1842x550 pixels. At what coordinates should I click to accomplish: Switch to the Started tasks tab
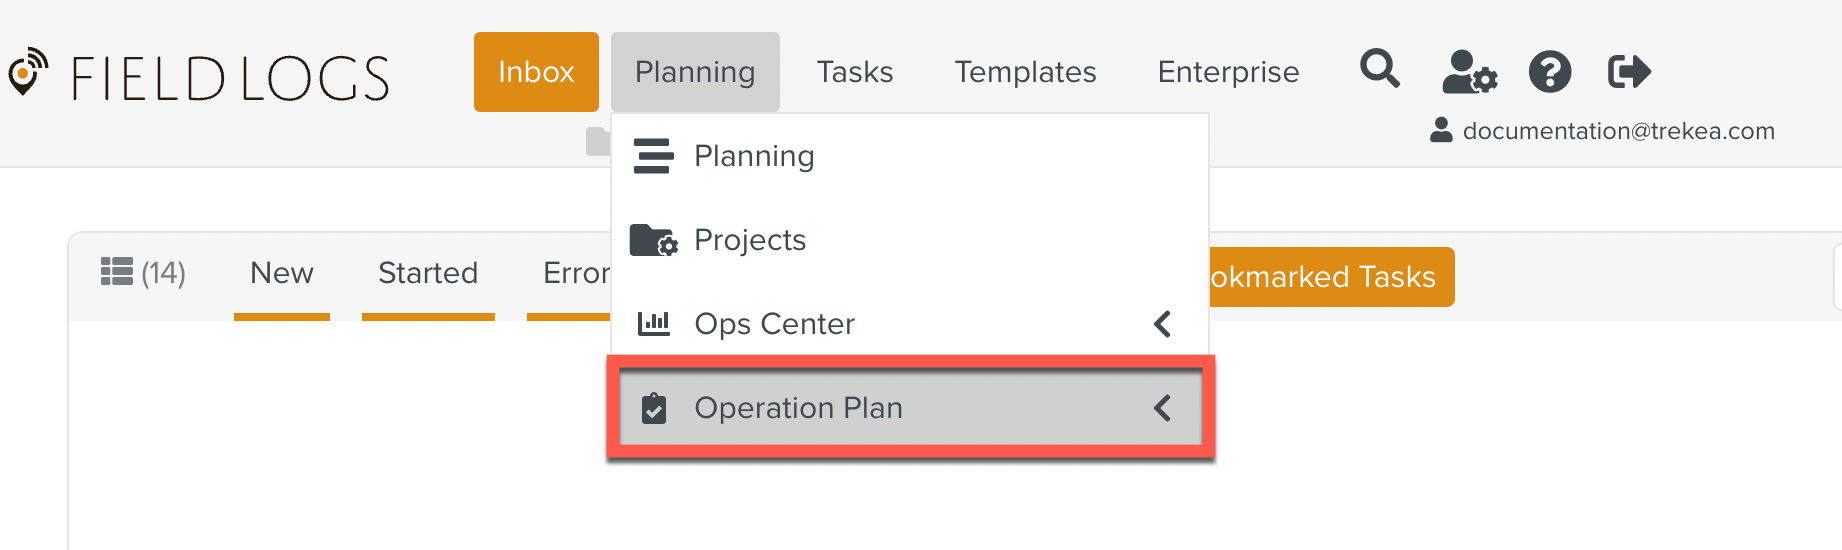click(x=428, y=273)
